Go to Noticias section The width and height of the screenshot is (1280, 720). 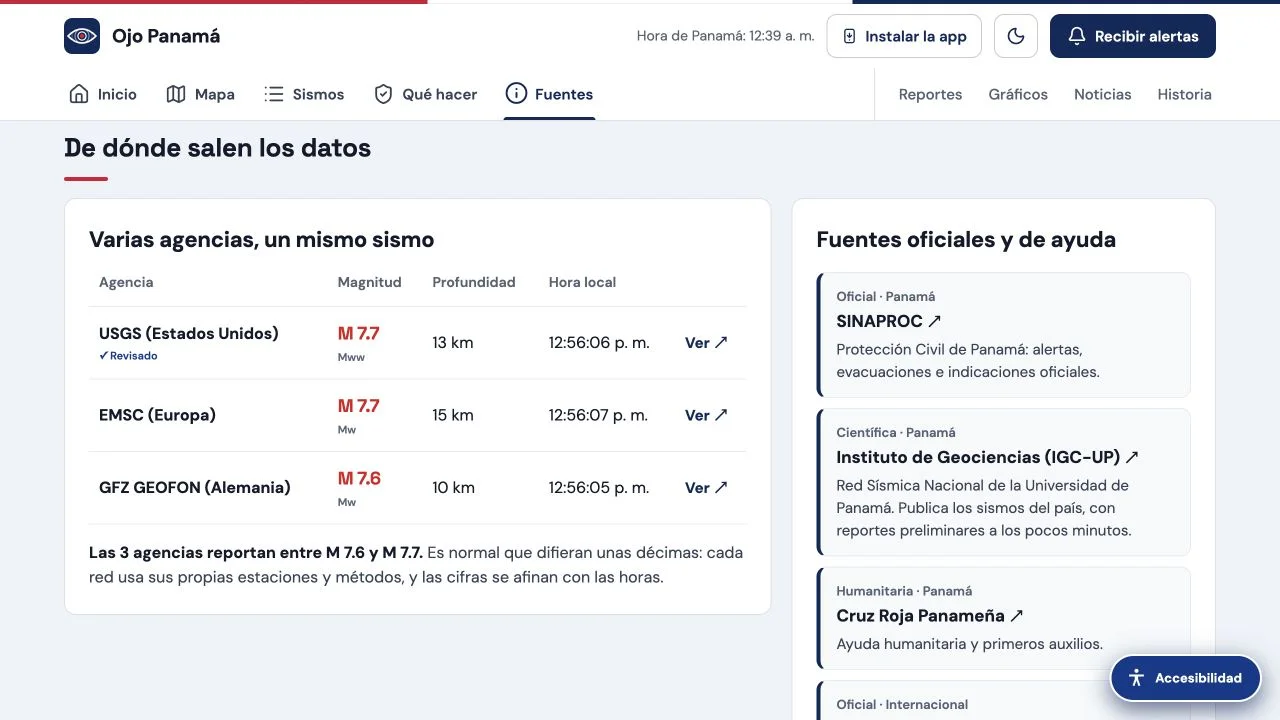click(1103, 94)
